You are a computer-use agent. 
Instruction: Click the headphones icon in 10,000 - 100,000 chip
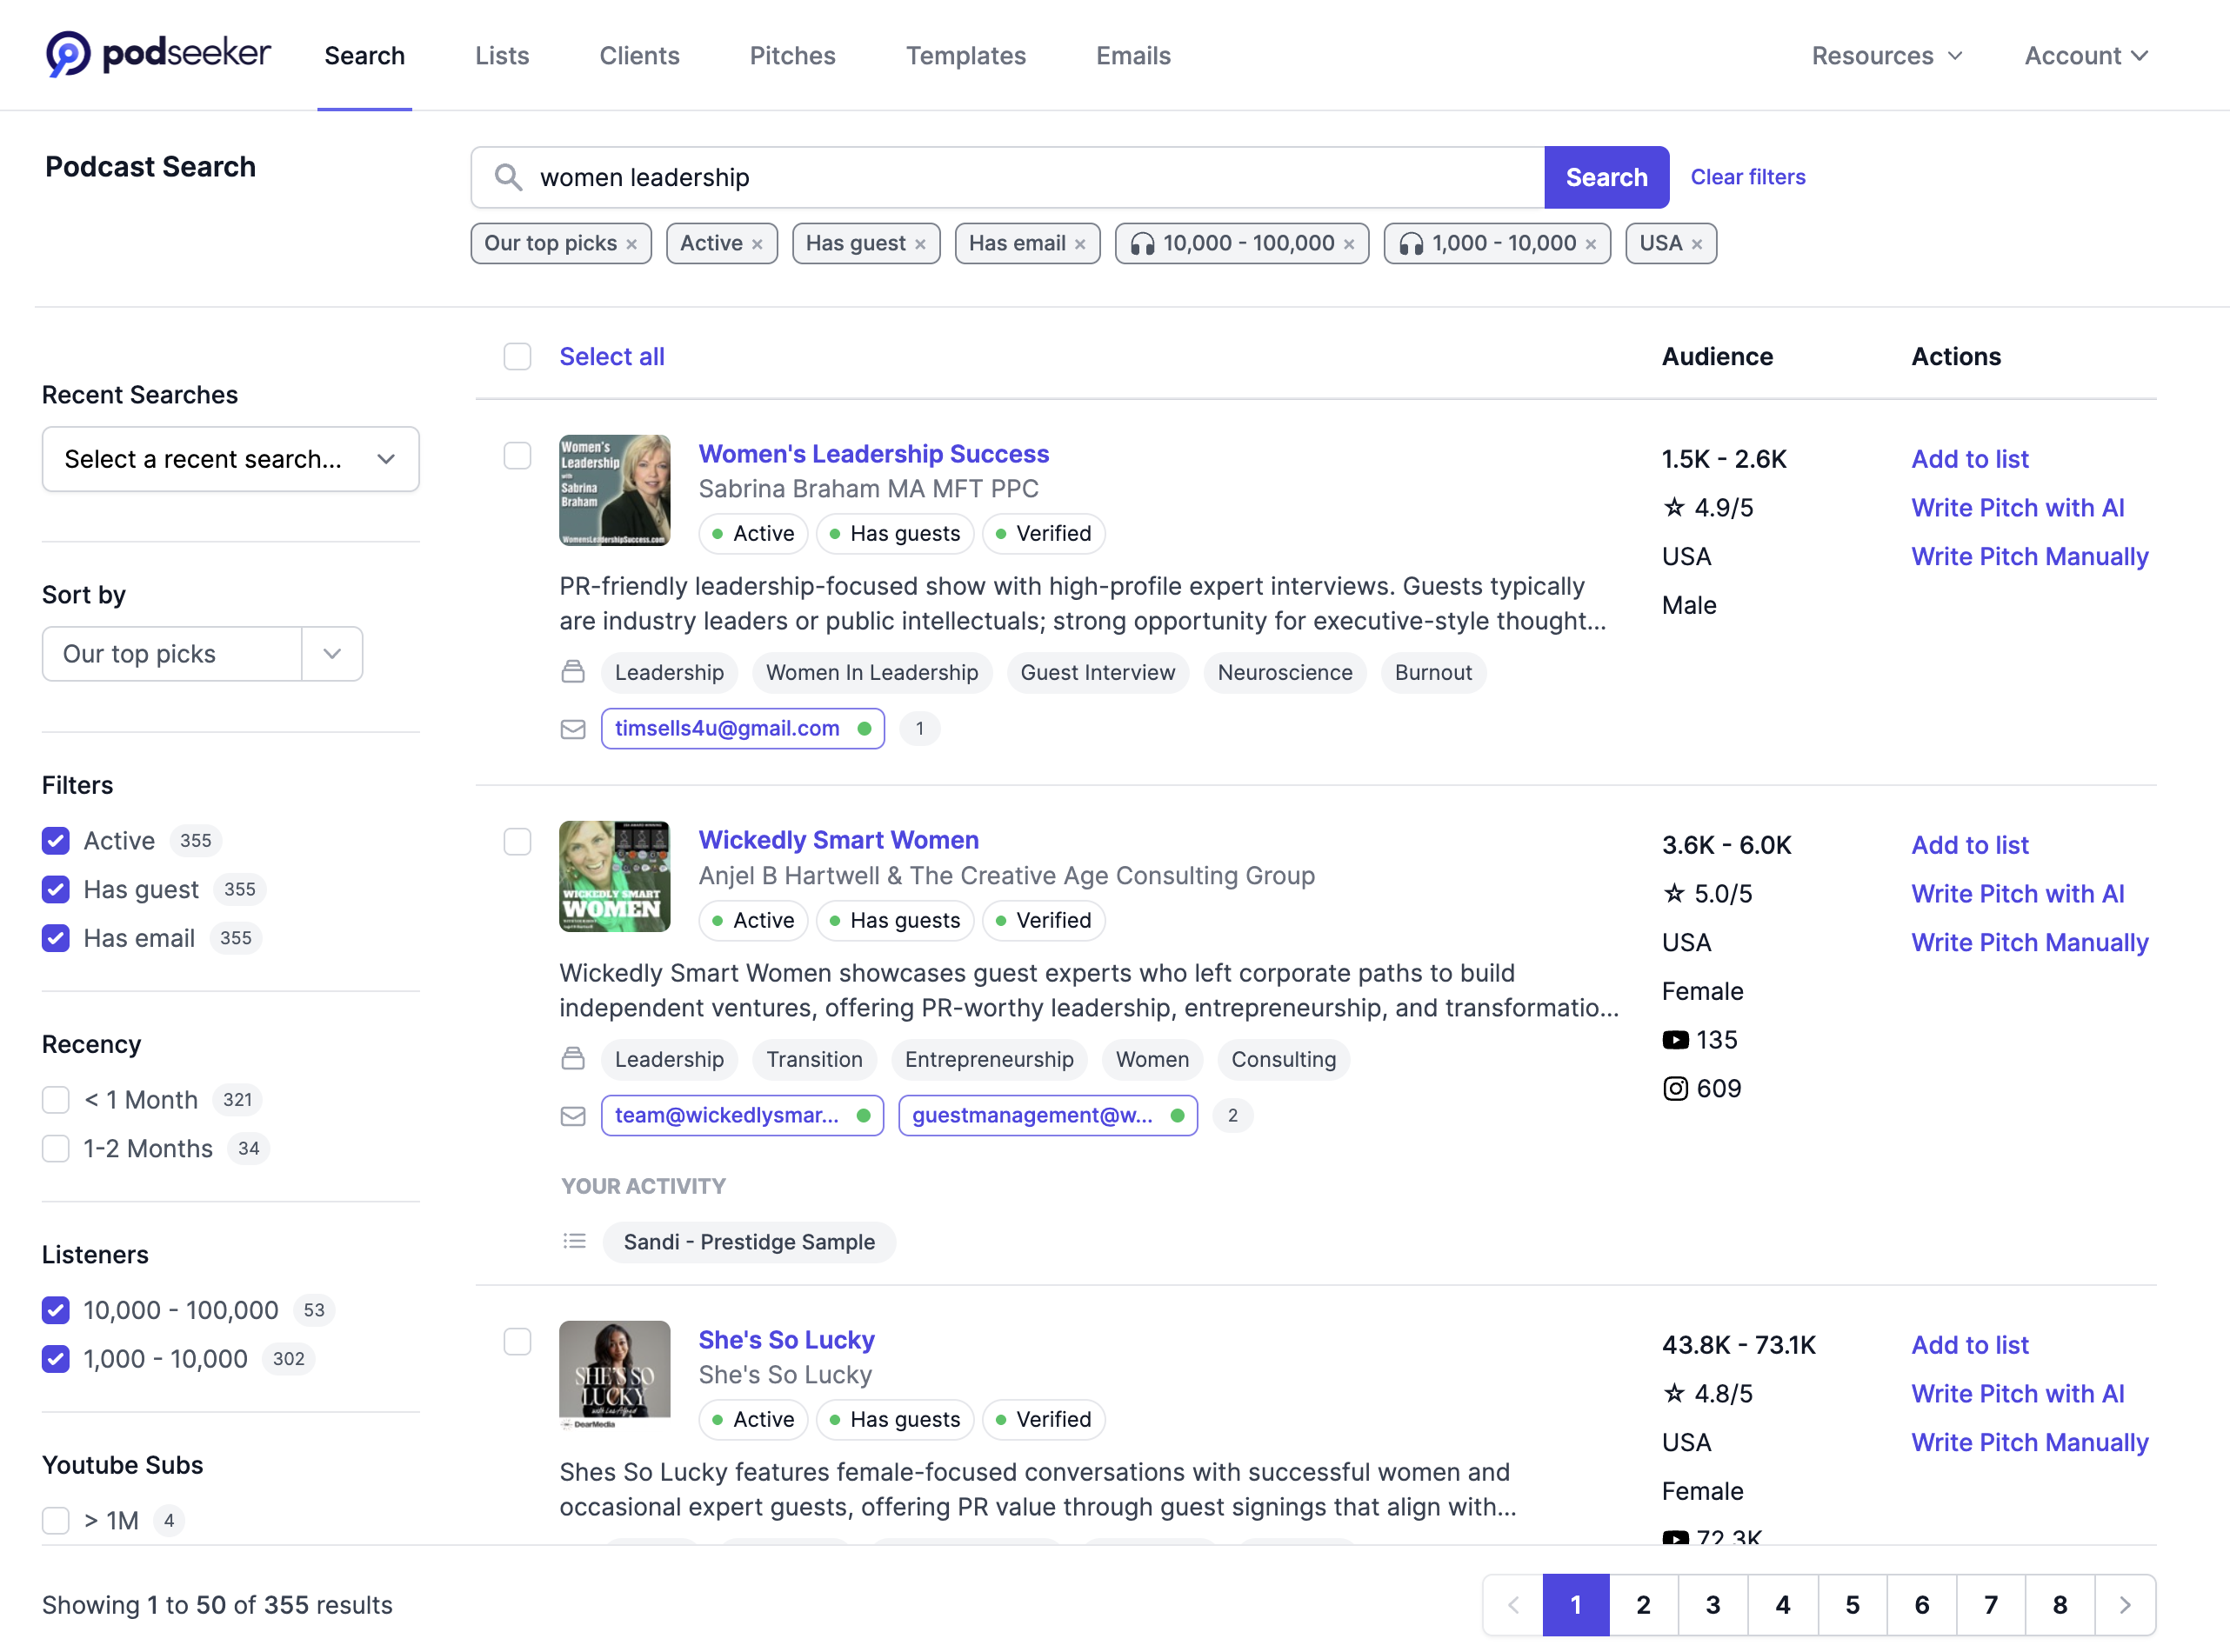[1143, 243]
